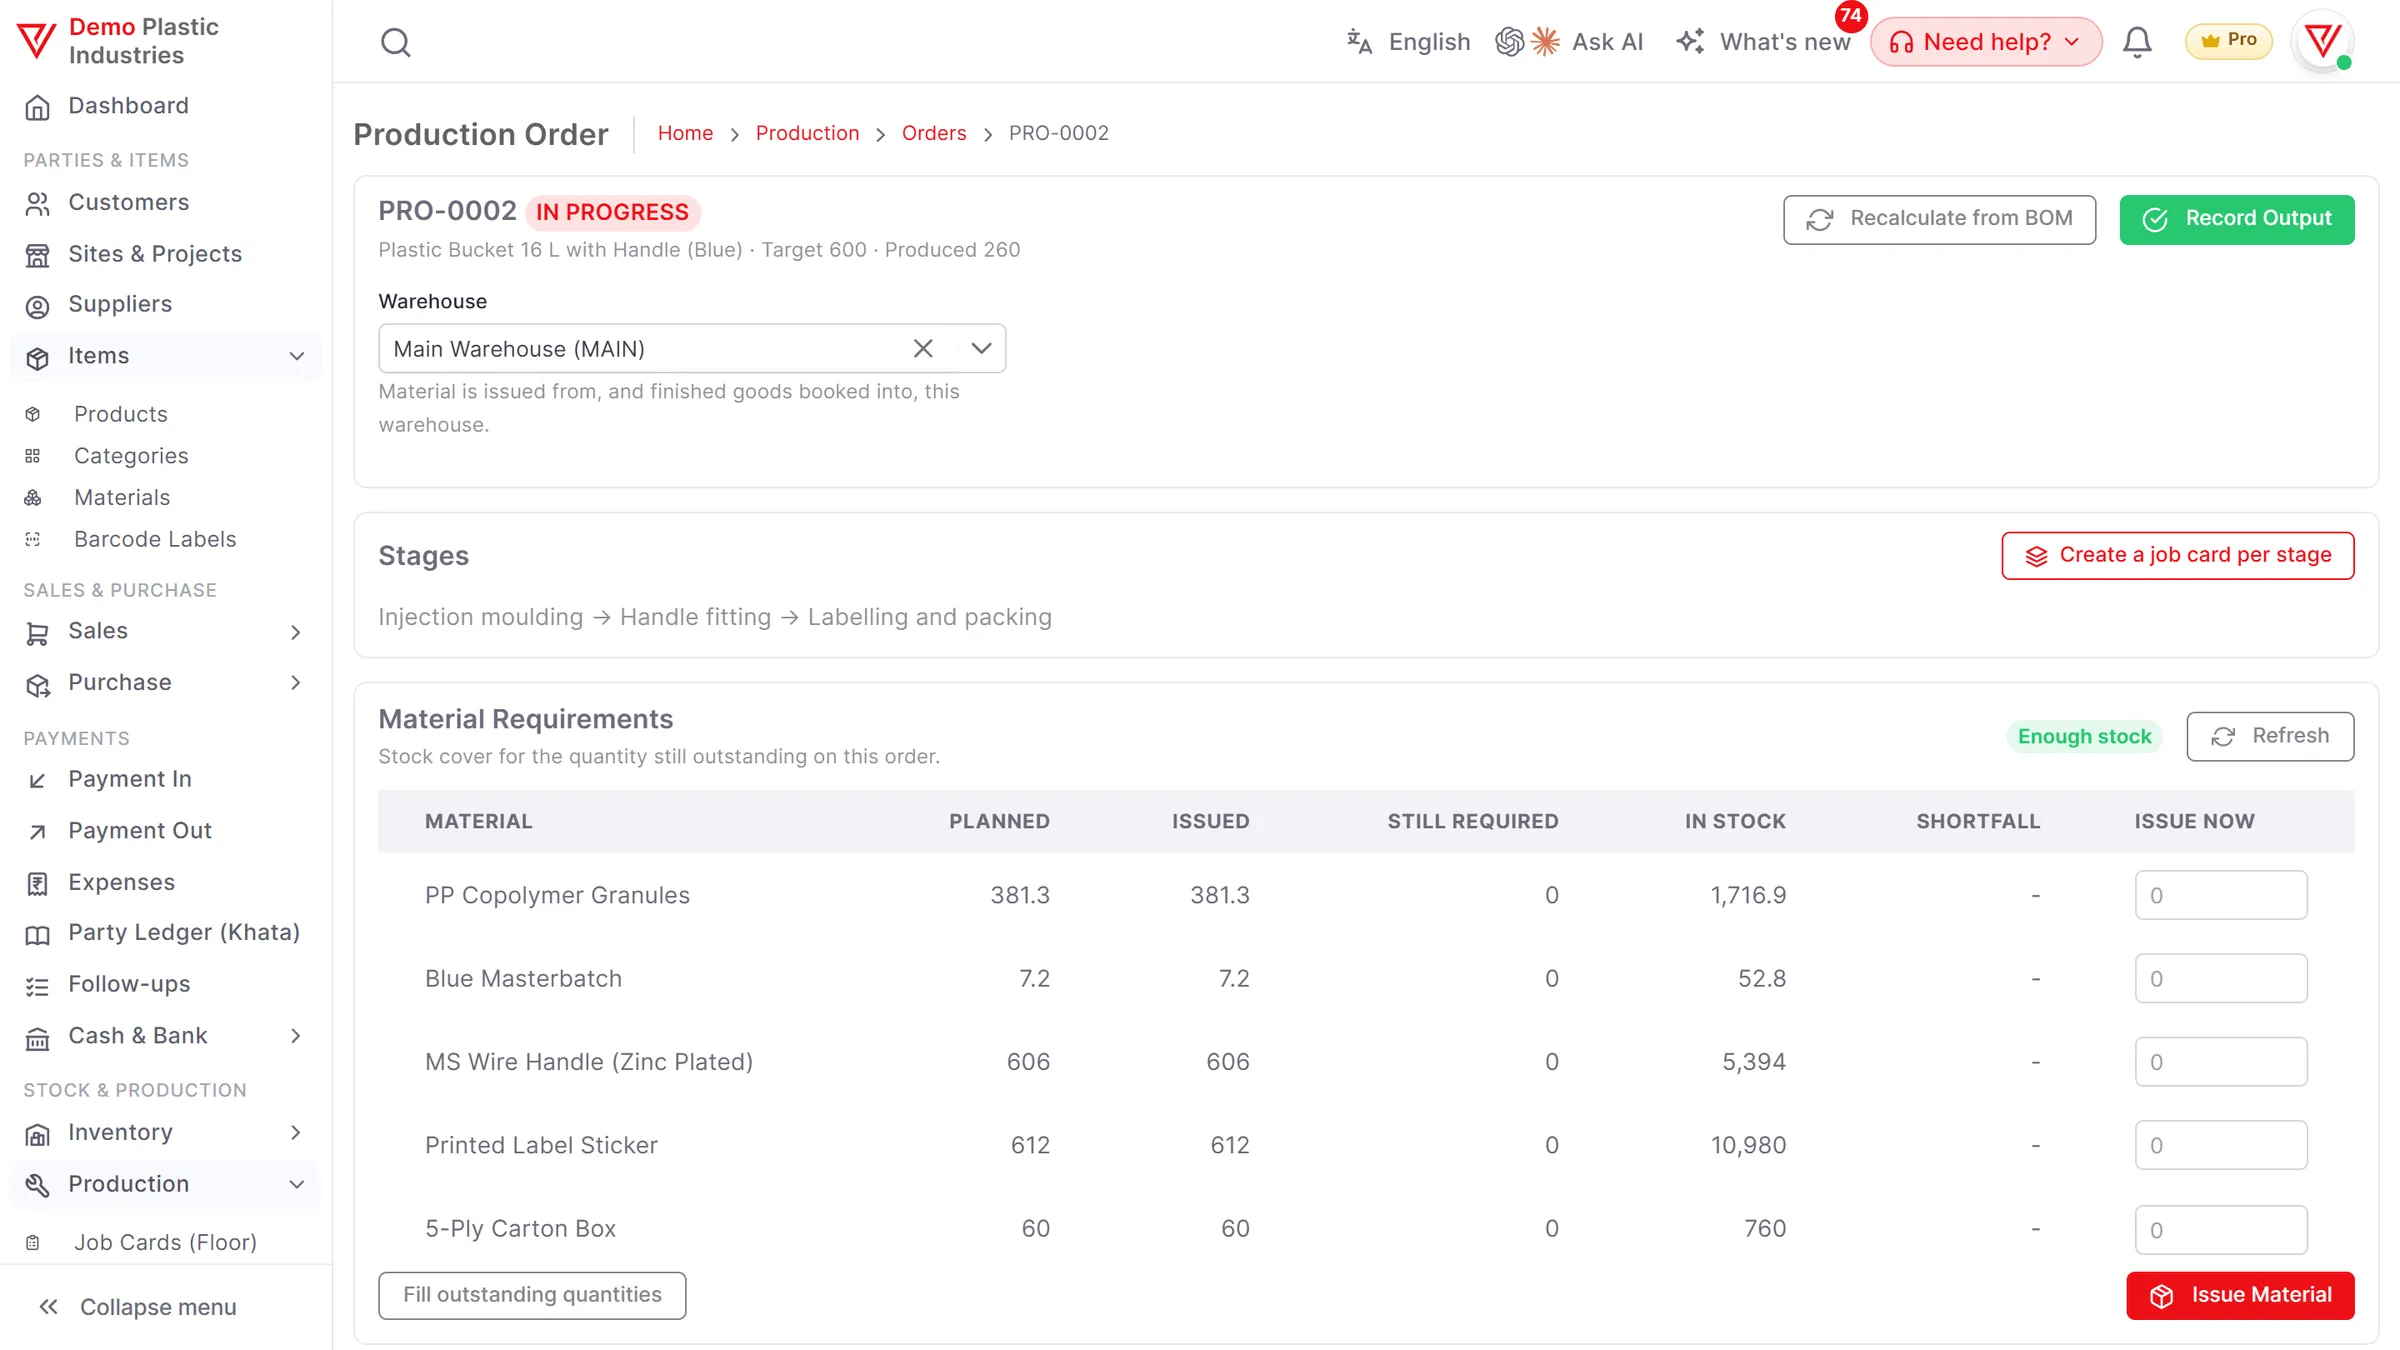Open Materials under Items
Image resolution: width=2400 pixels, height=1350 pixels.
click(x=166, y=498)
